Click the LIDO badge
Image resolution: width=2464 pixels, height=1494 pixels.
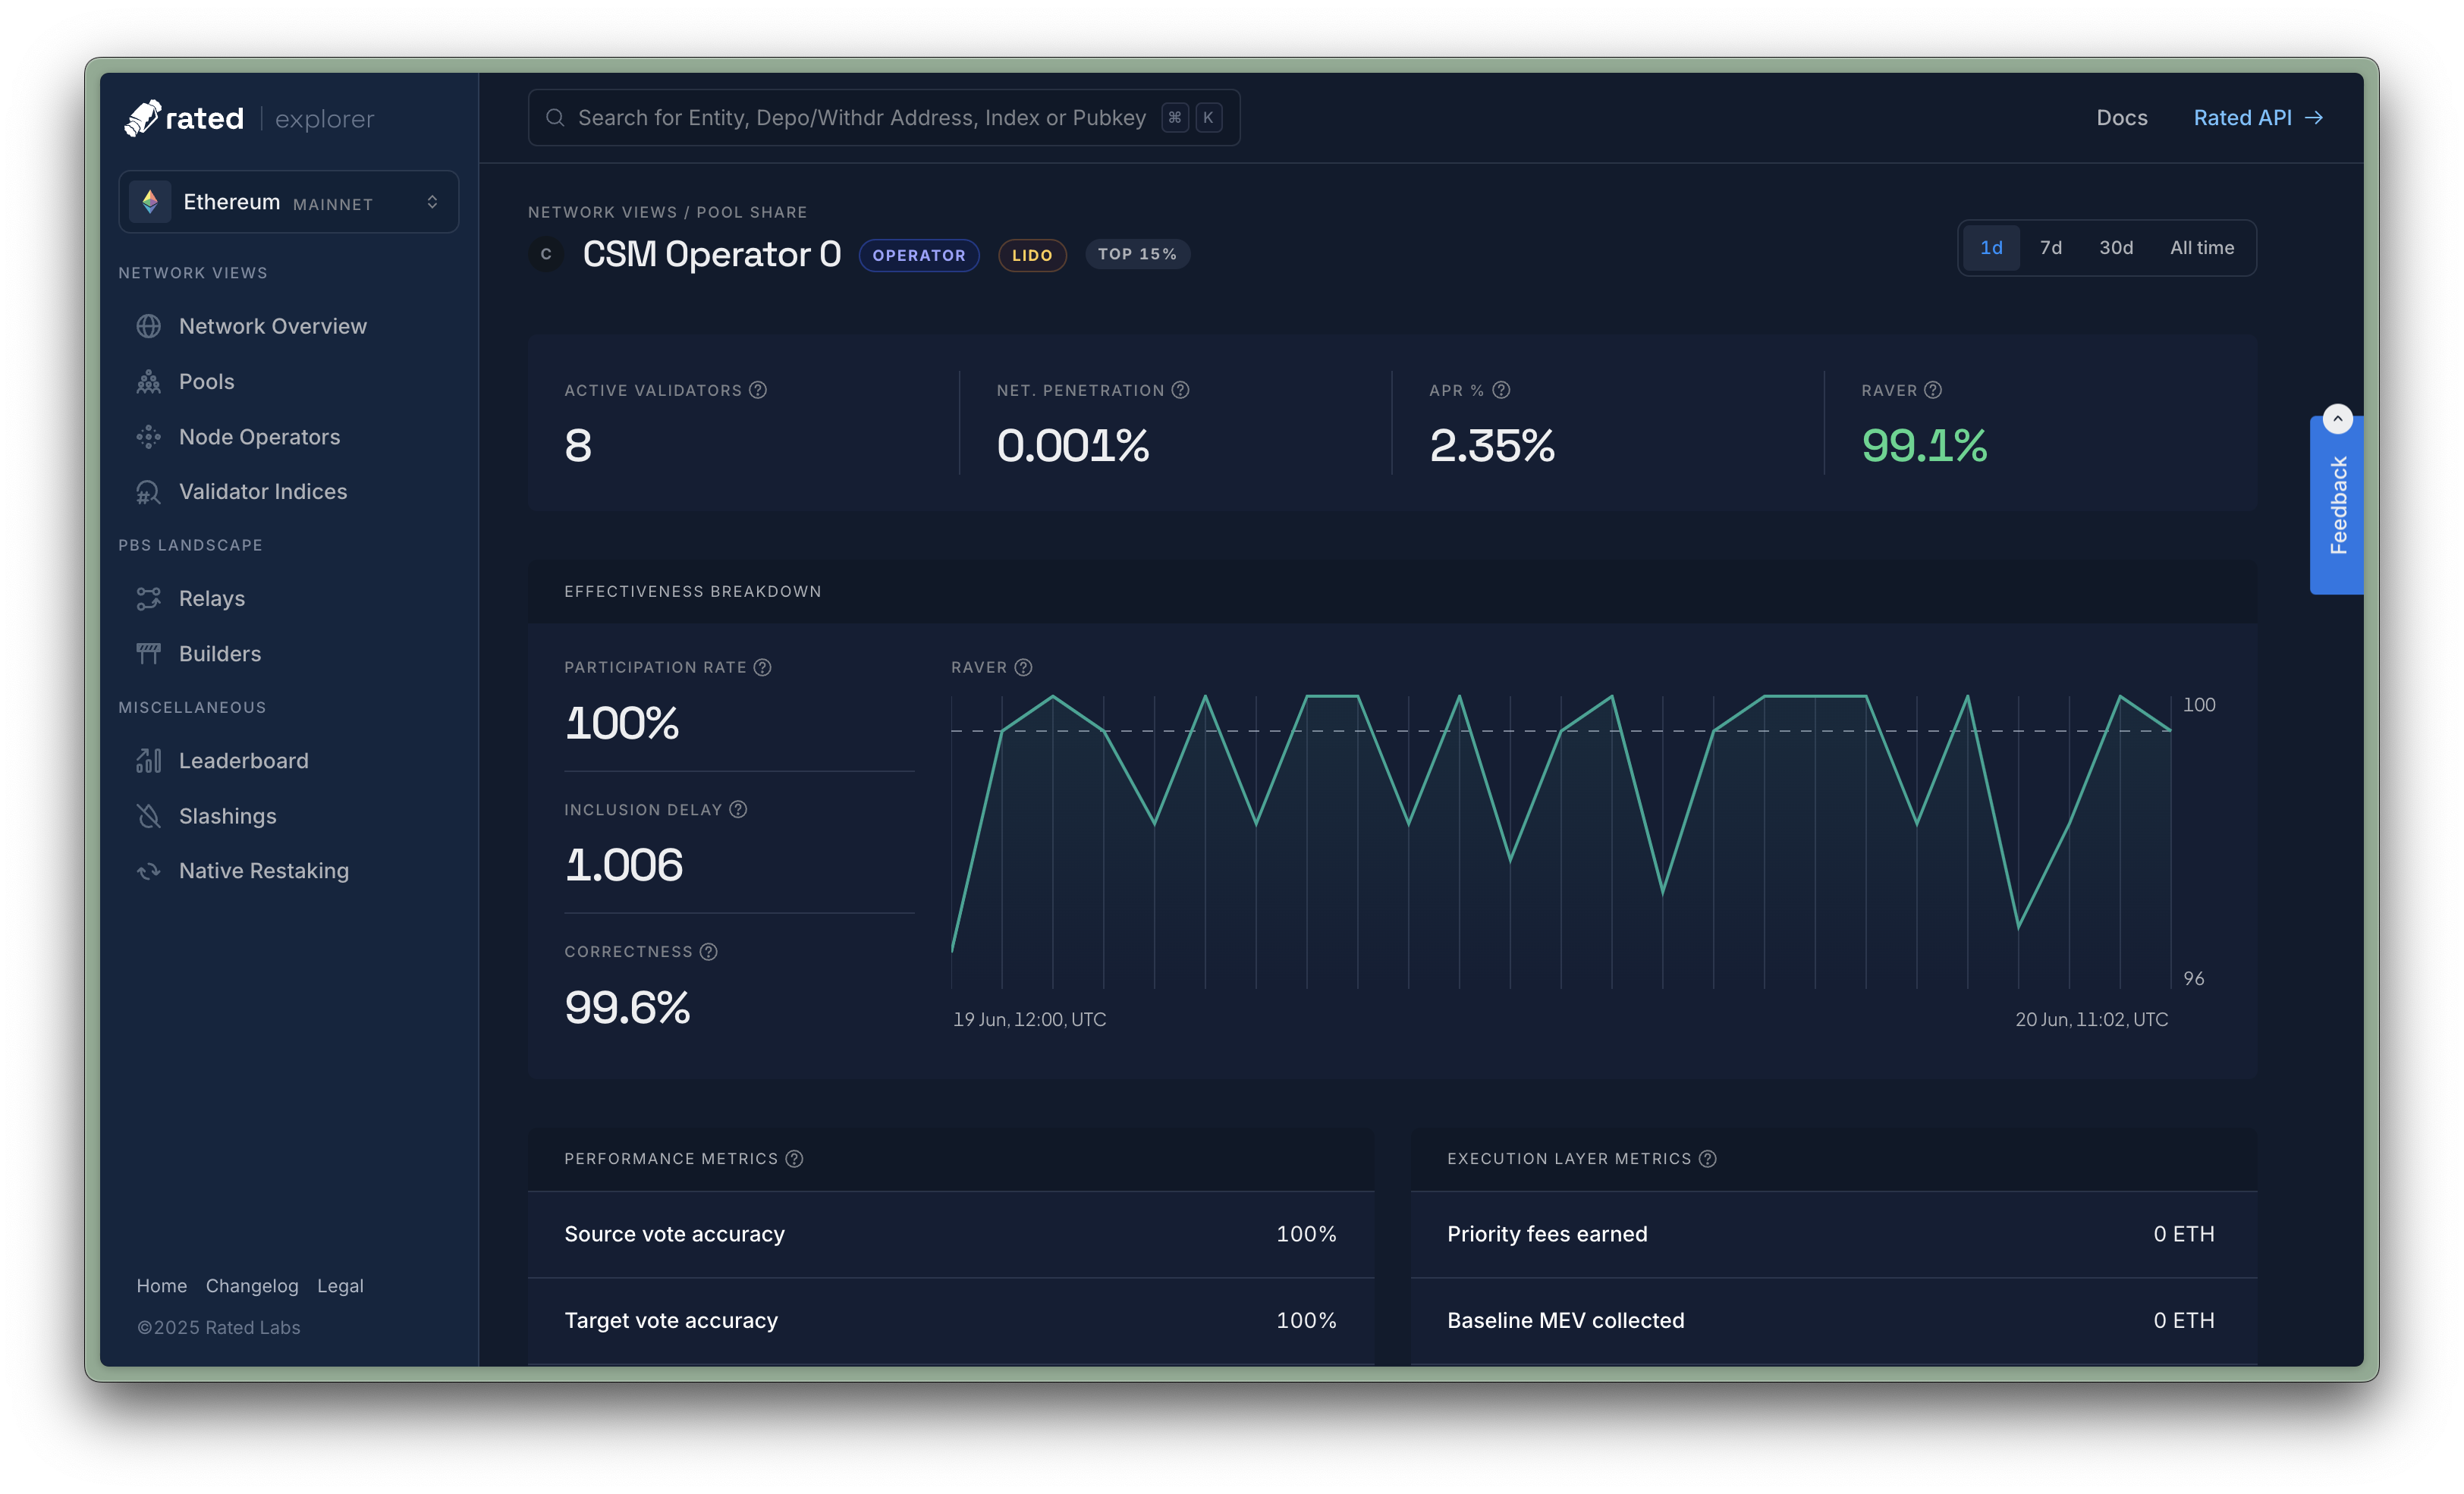tap(1032, 255)
